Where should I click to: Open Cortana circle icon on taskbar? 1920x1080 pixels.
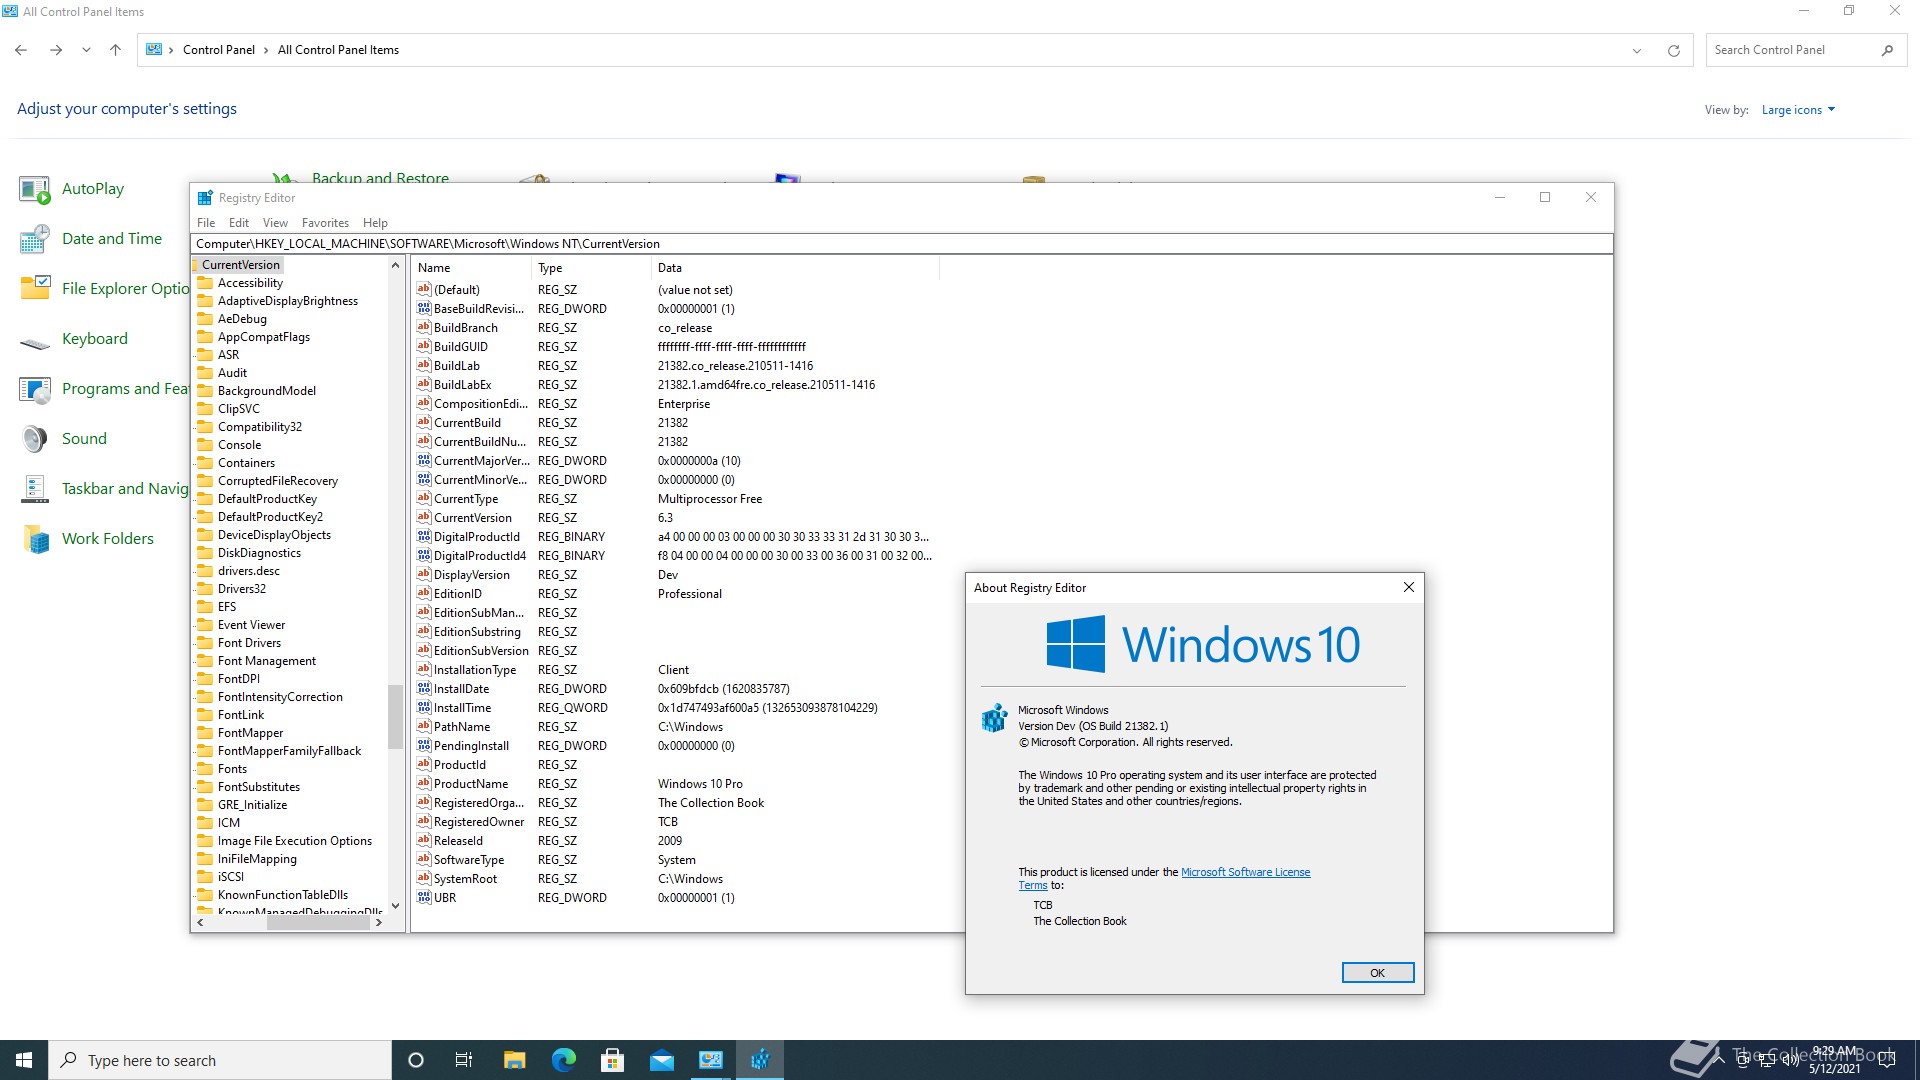(416, 1060)
